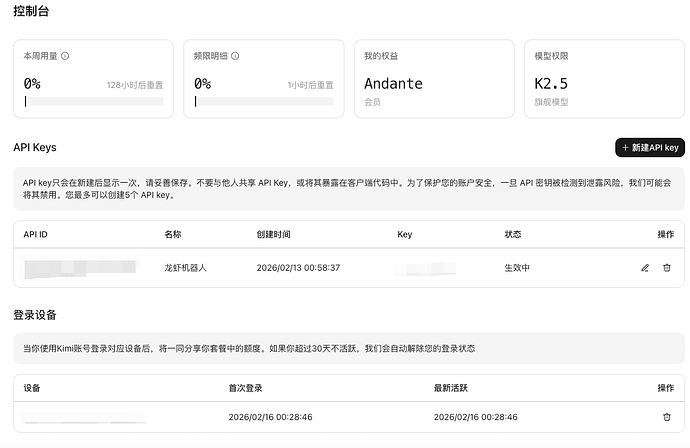Click the info icon beside 频限明细

[x=235, y=56]
